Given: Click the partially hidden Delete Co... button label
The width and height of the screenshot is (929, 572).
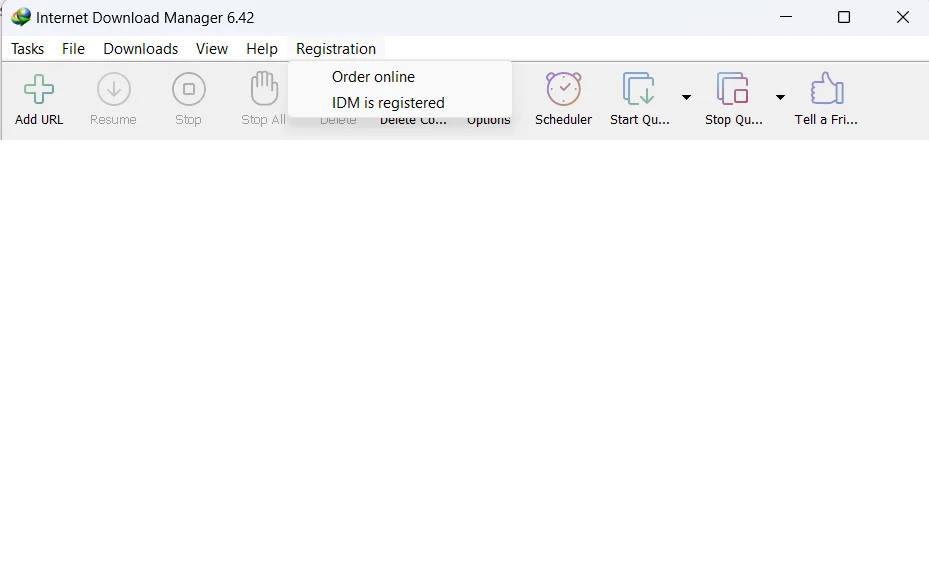Looking at the screenshot, I should pos(414,121).
